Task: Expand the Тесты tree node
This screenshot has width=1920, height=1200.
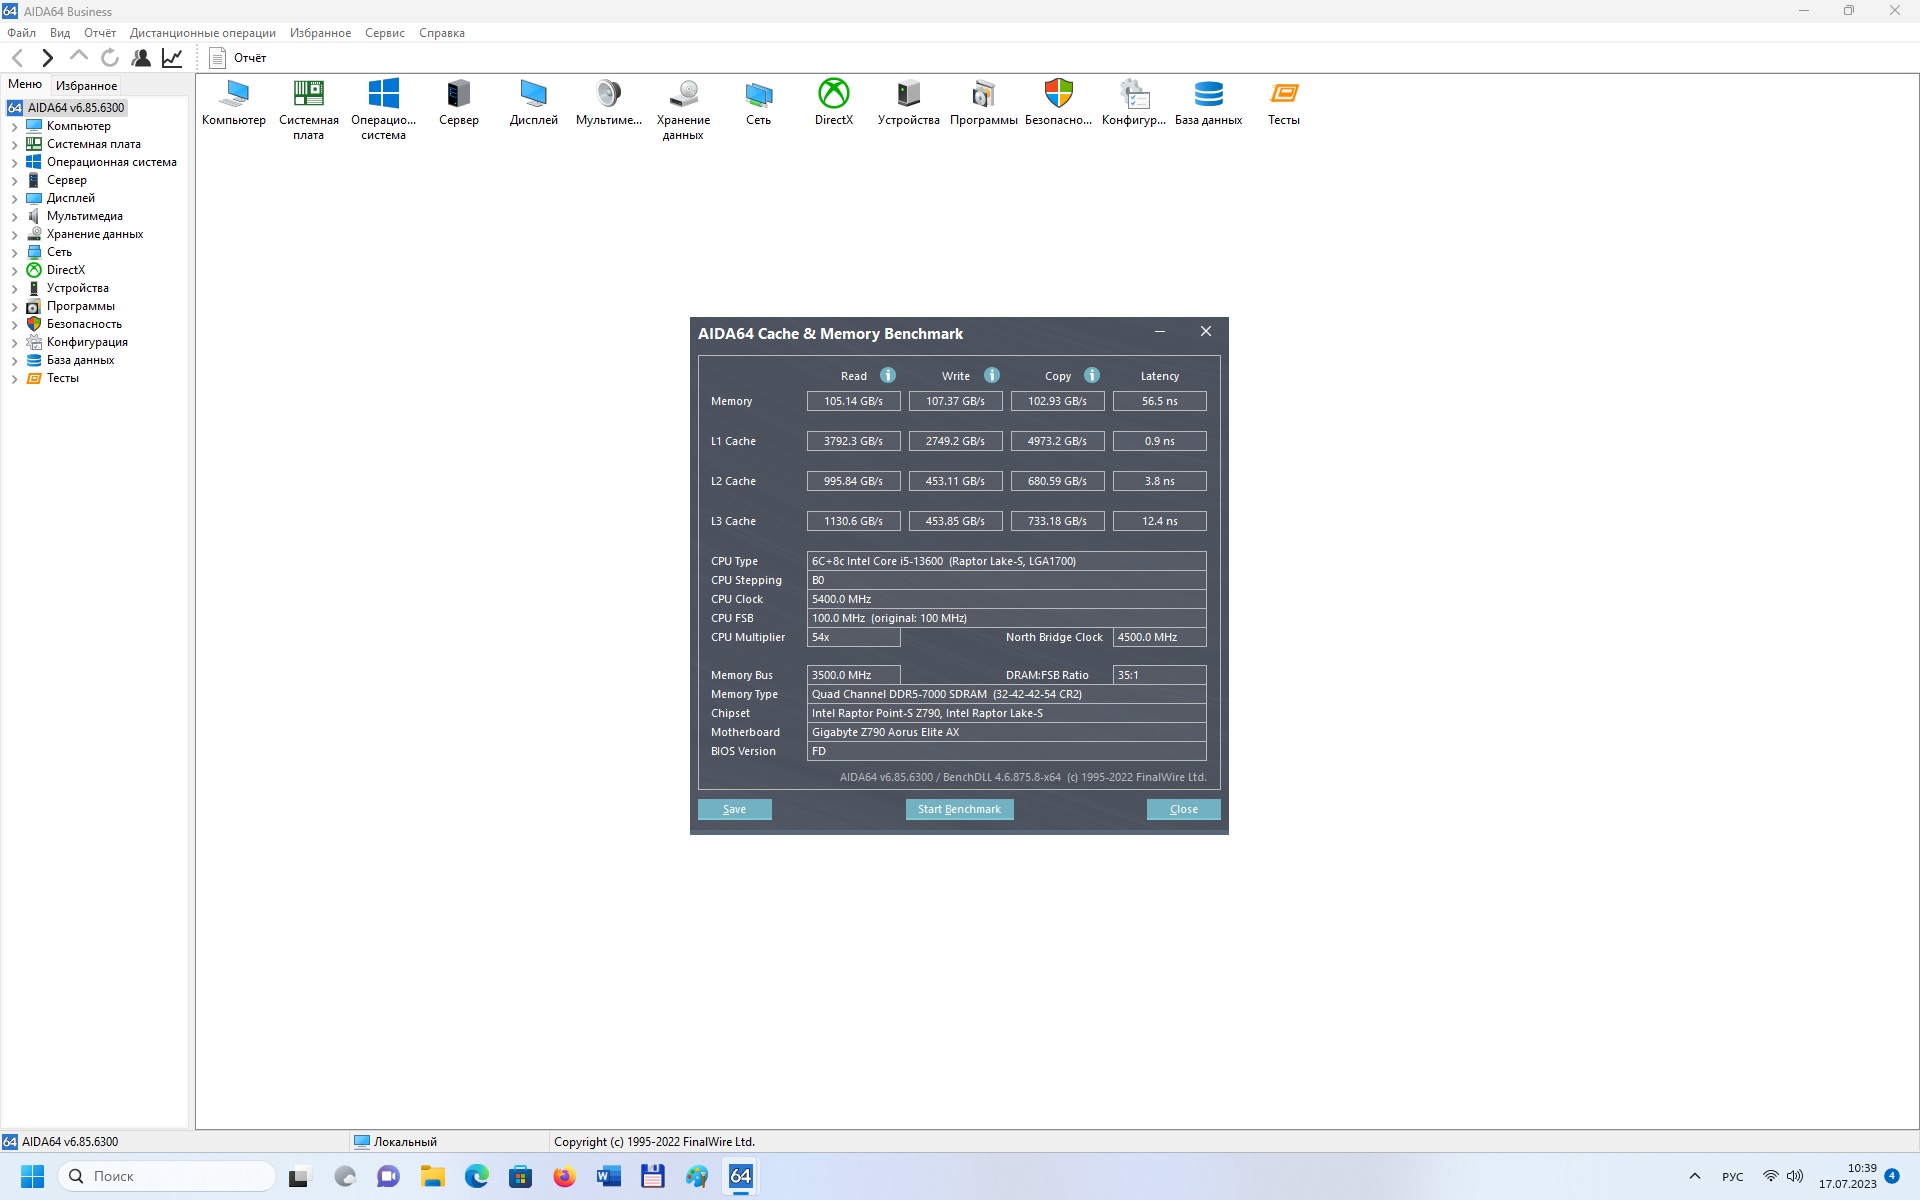Action: pos(14,379)
